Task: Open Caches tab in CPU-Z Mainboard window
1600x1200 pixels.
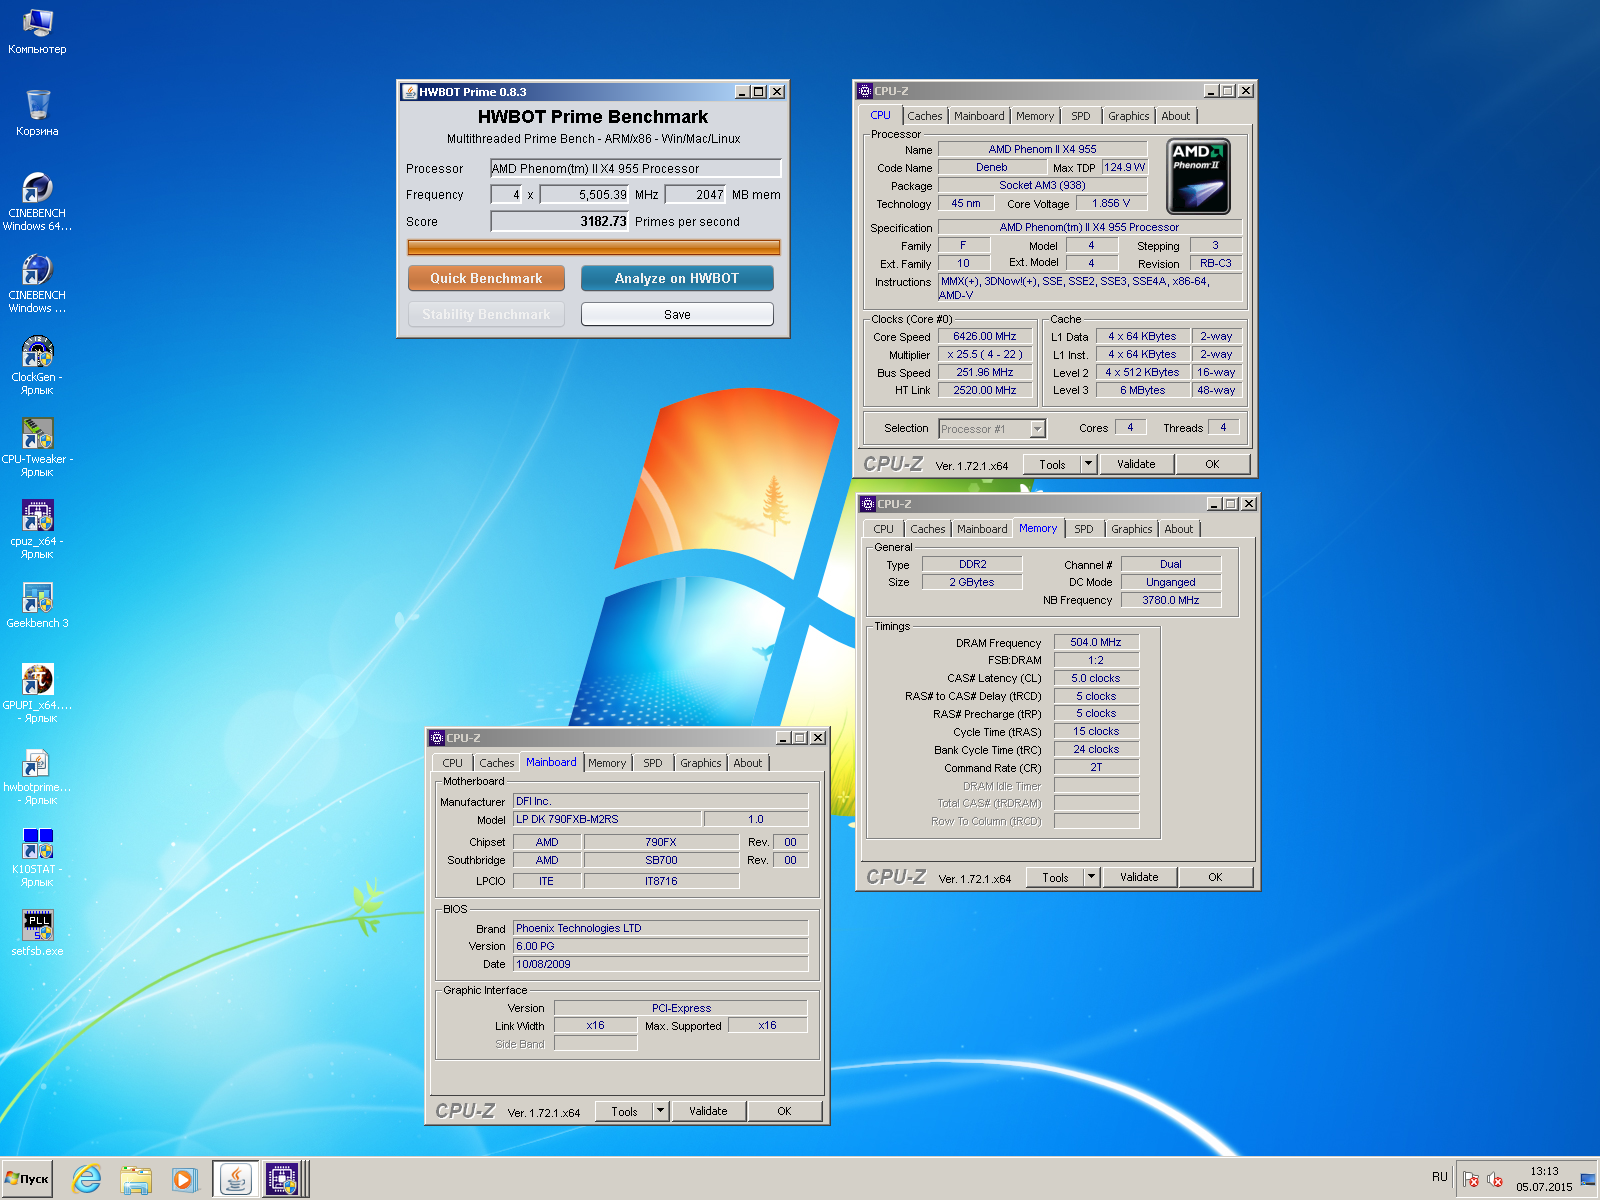Action: coord(497,763)
